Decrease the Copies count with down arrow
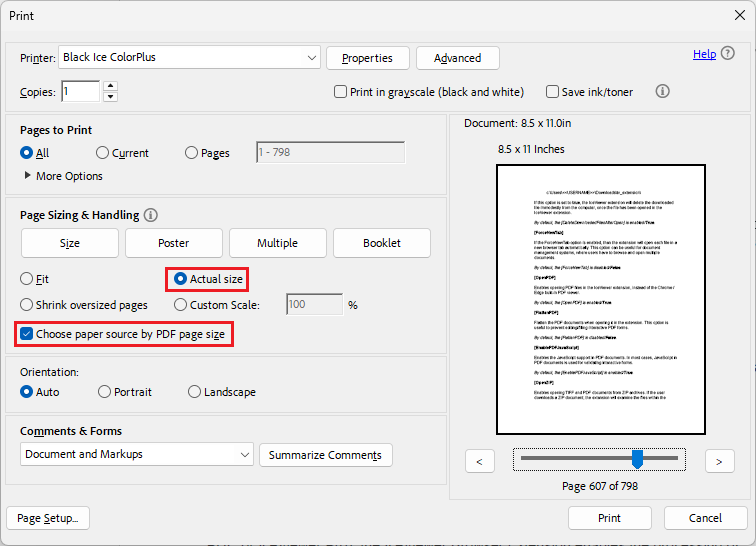 click(110, 97)
